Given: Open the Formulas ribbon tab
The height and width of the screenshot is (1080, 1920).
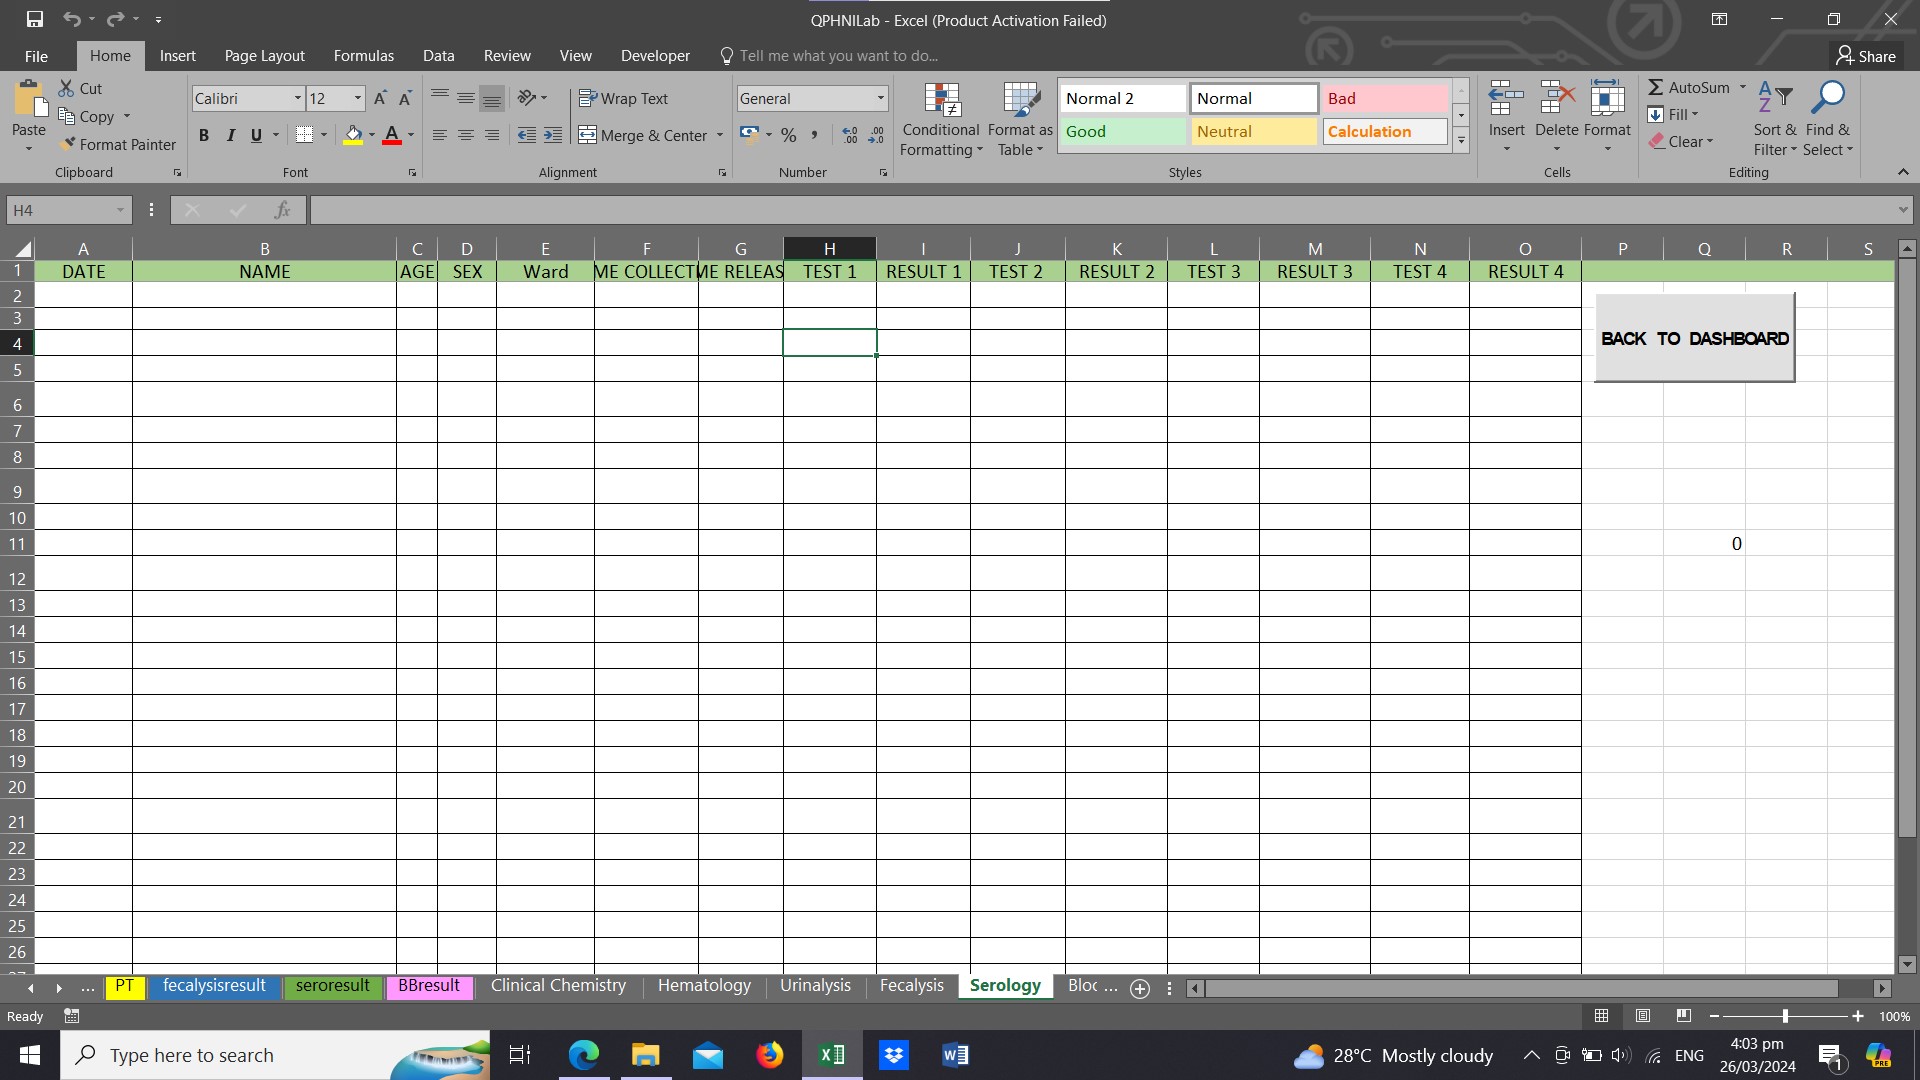Looking at the screenshot, I should pos(363,56).
